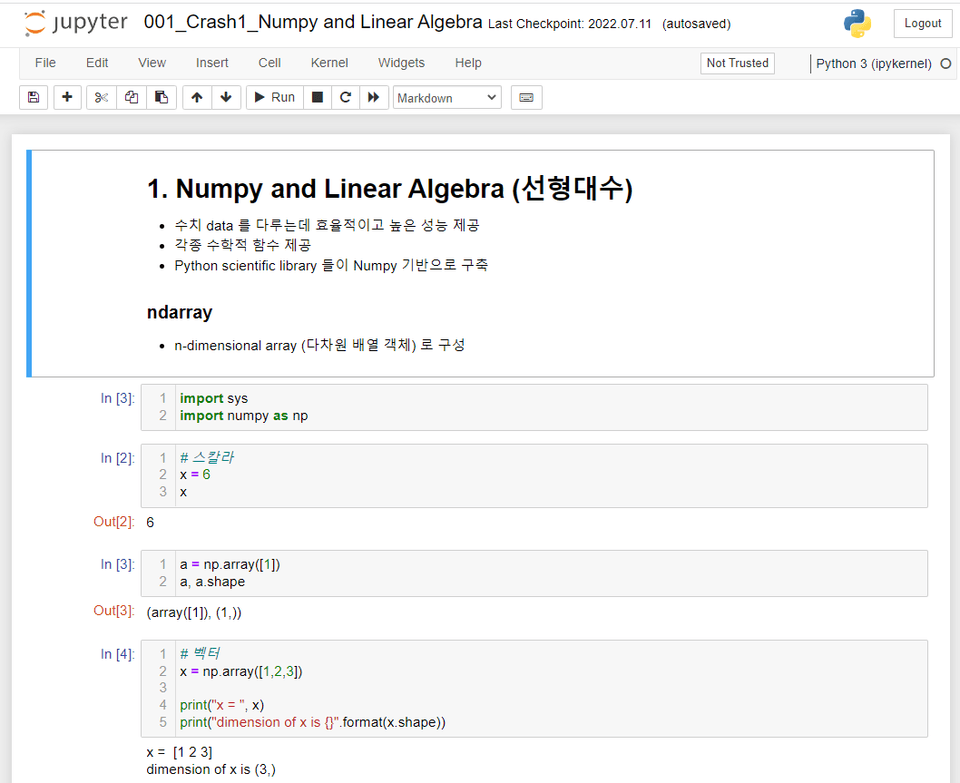
Task: Open the Cell menu
Action: [269, 63]
